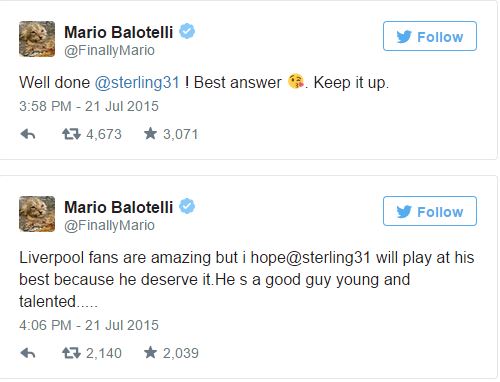500x382 pixels.
Task: Follow Mario Balotelli from second tweet
Action: 430,211
